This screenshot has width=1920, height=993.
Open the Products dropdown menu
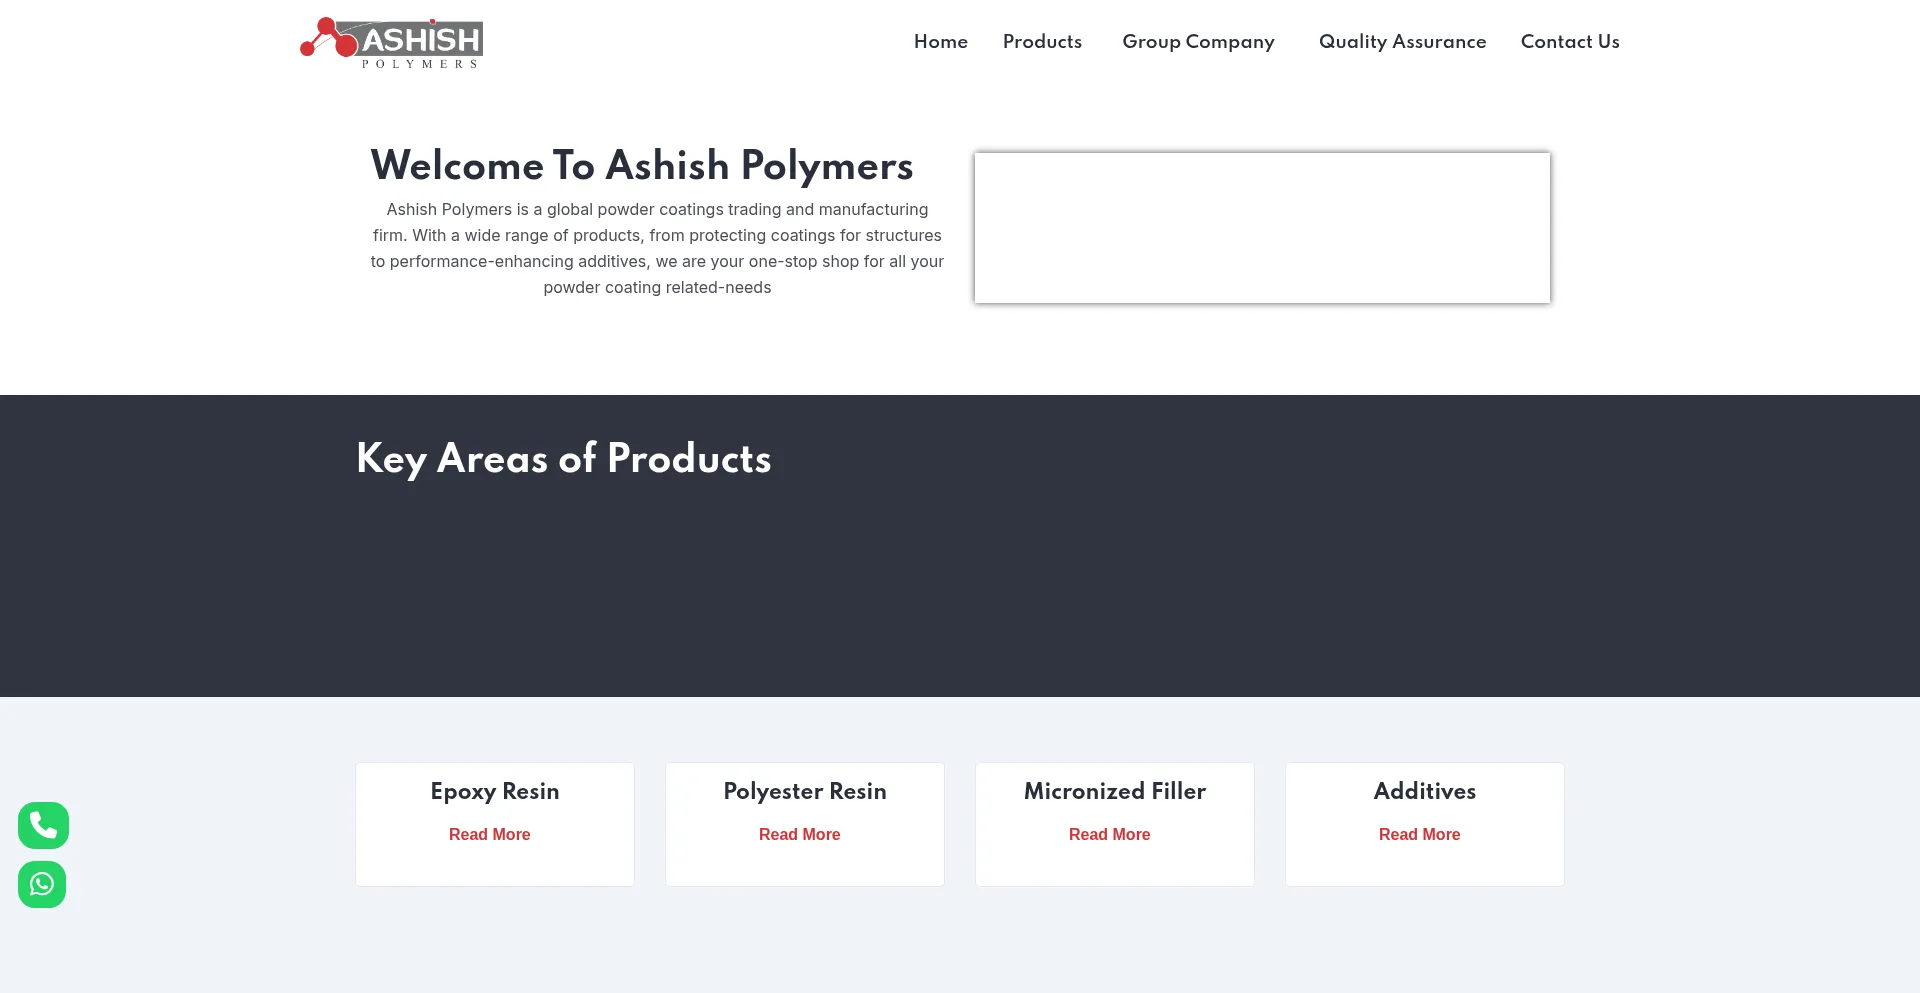pos(1042,42)
